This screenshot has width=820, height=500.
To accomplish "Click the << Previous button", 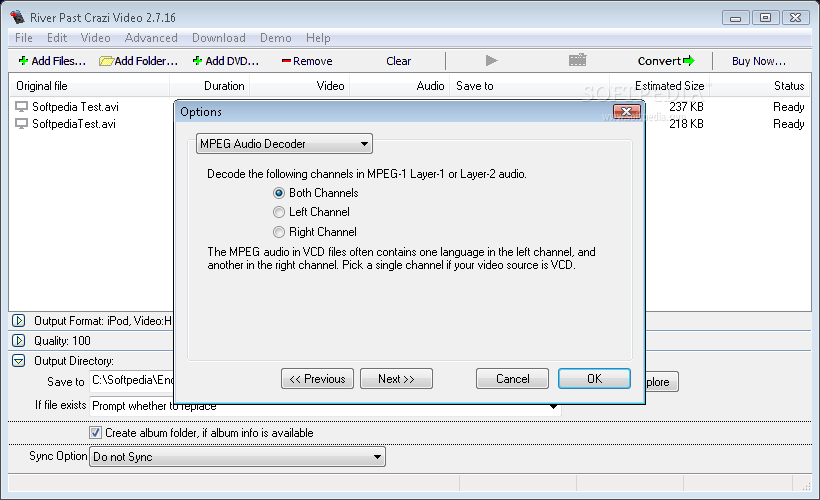I will coord(317,379).
